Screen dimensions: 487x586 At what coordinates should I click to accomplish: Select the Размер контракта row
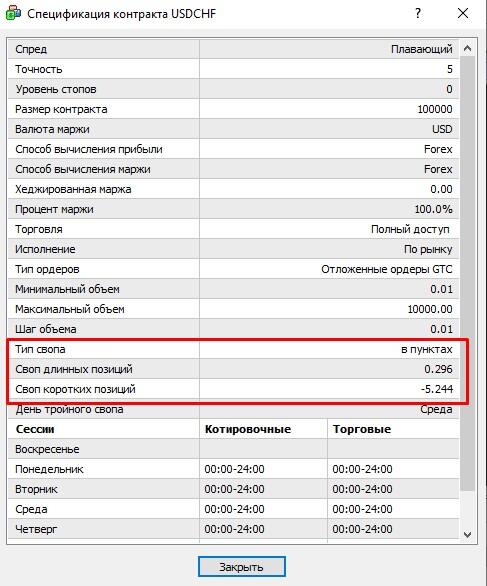(234, 109)
